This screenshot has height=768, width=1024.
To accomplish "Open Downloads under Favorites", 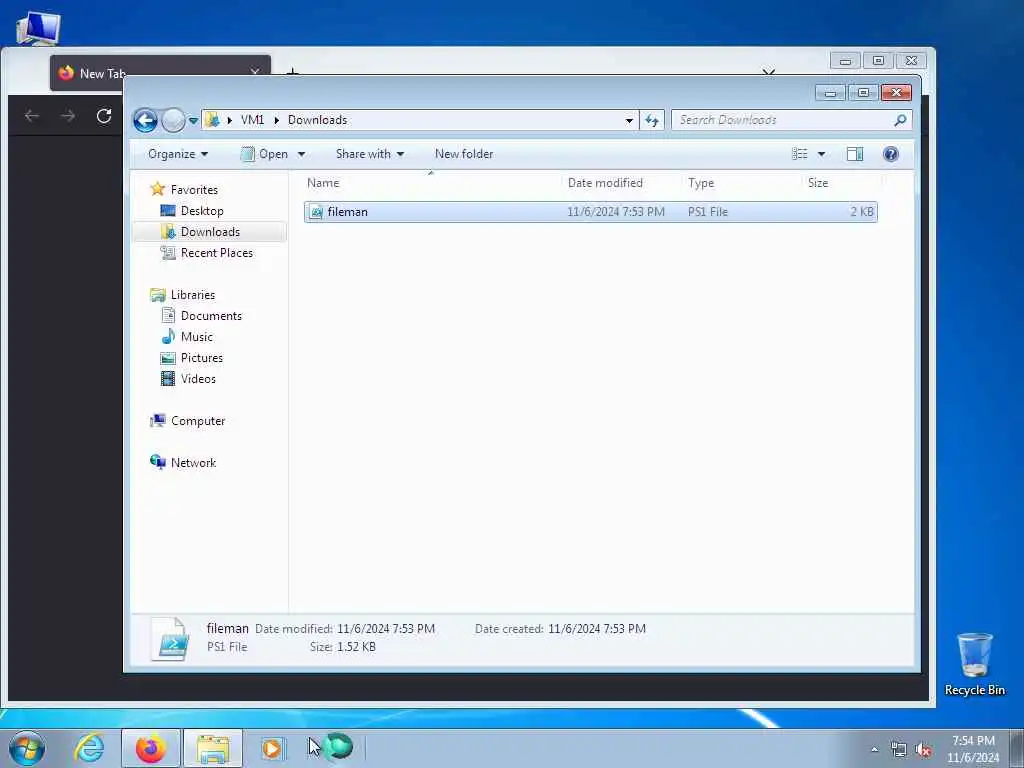I will (x=210, y=232).
